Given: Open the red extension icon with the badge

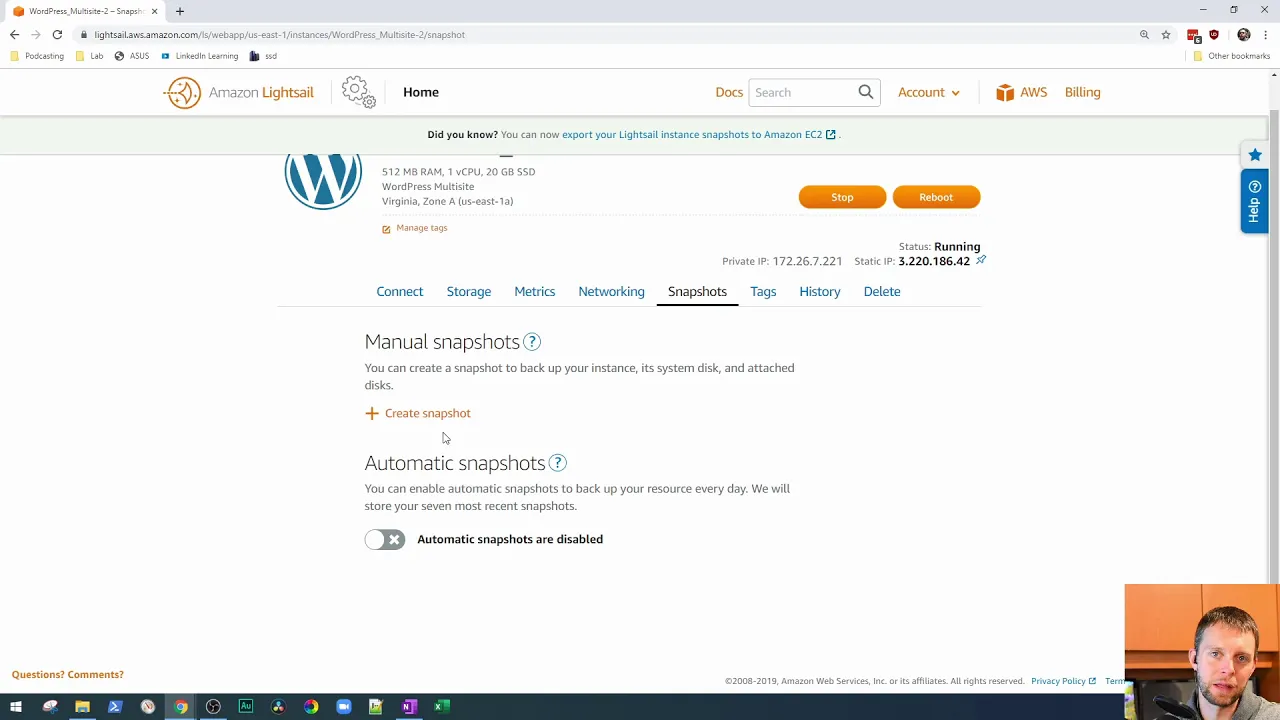Looking at the screenshot, I should tap(1193, 35).
